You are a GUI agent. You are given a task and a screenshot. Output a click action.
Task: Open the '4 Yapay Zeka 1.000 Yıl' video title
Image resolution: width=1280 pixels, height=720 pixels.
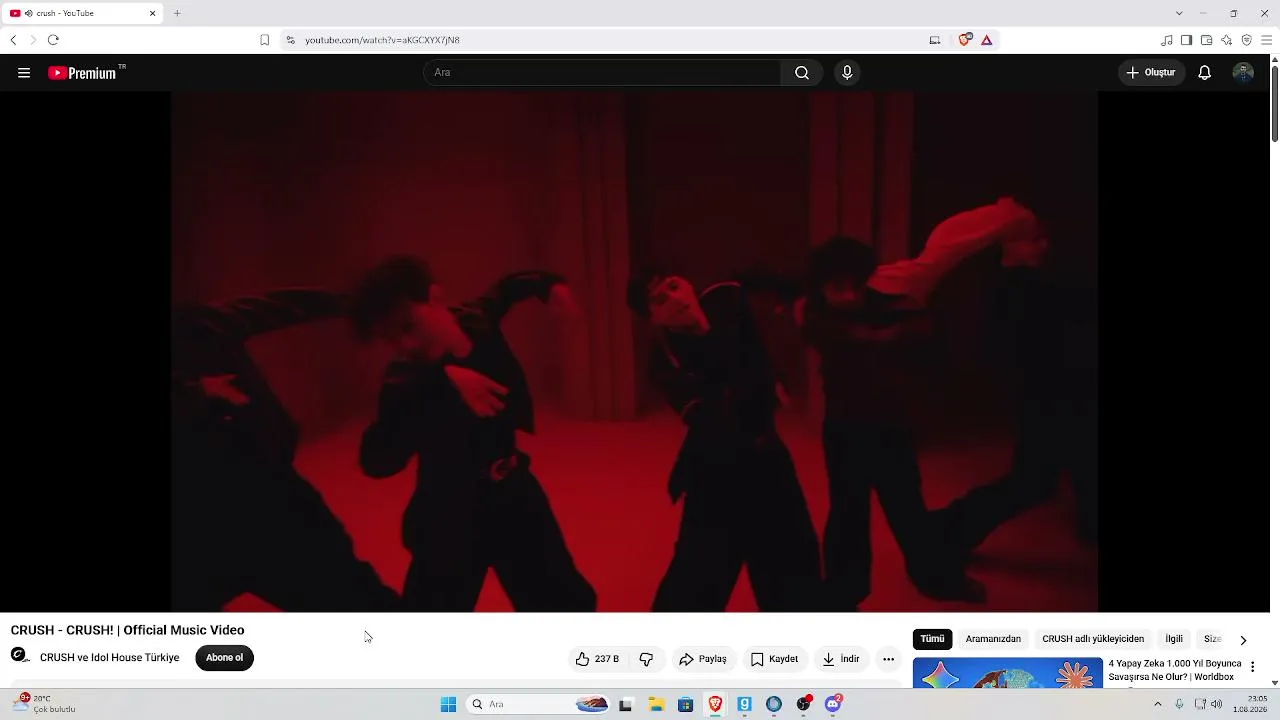tap(1175, 670)
